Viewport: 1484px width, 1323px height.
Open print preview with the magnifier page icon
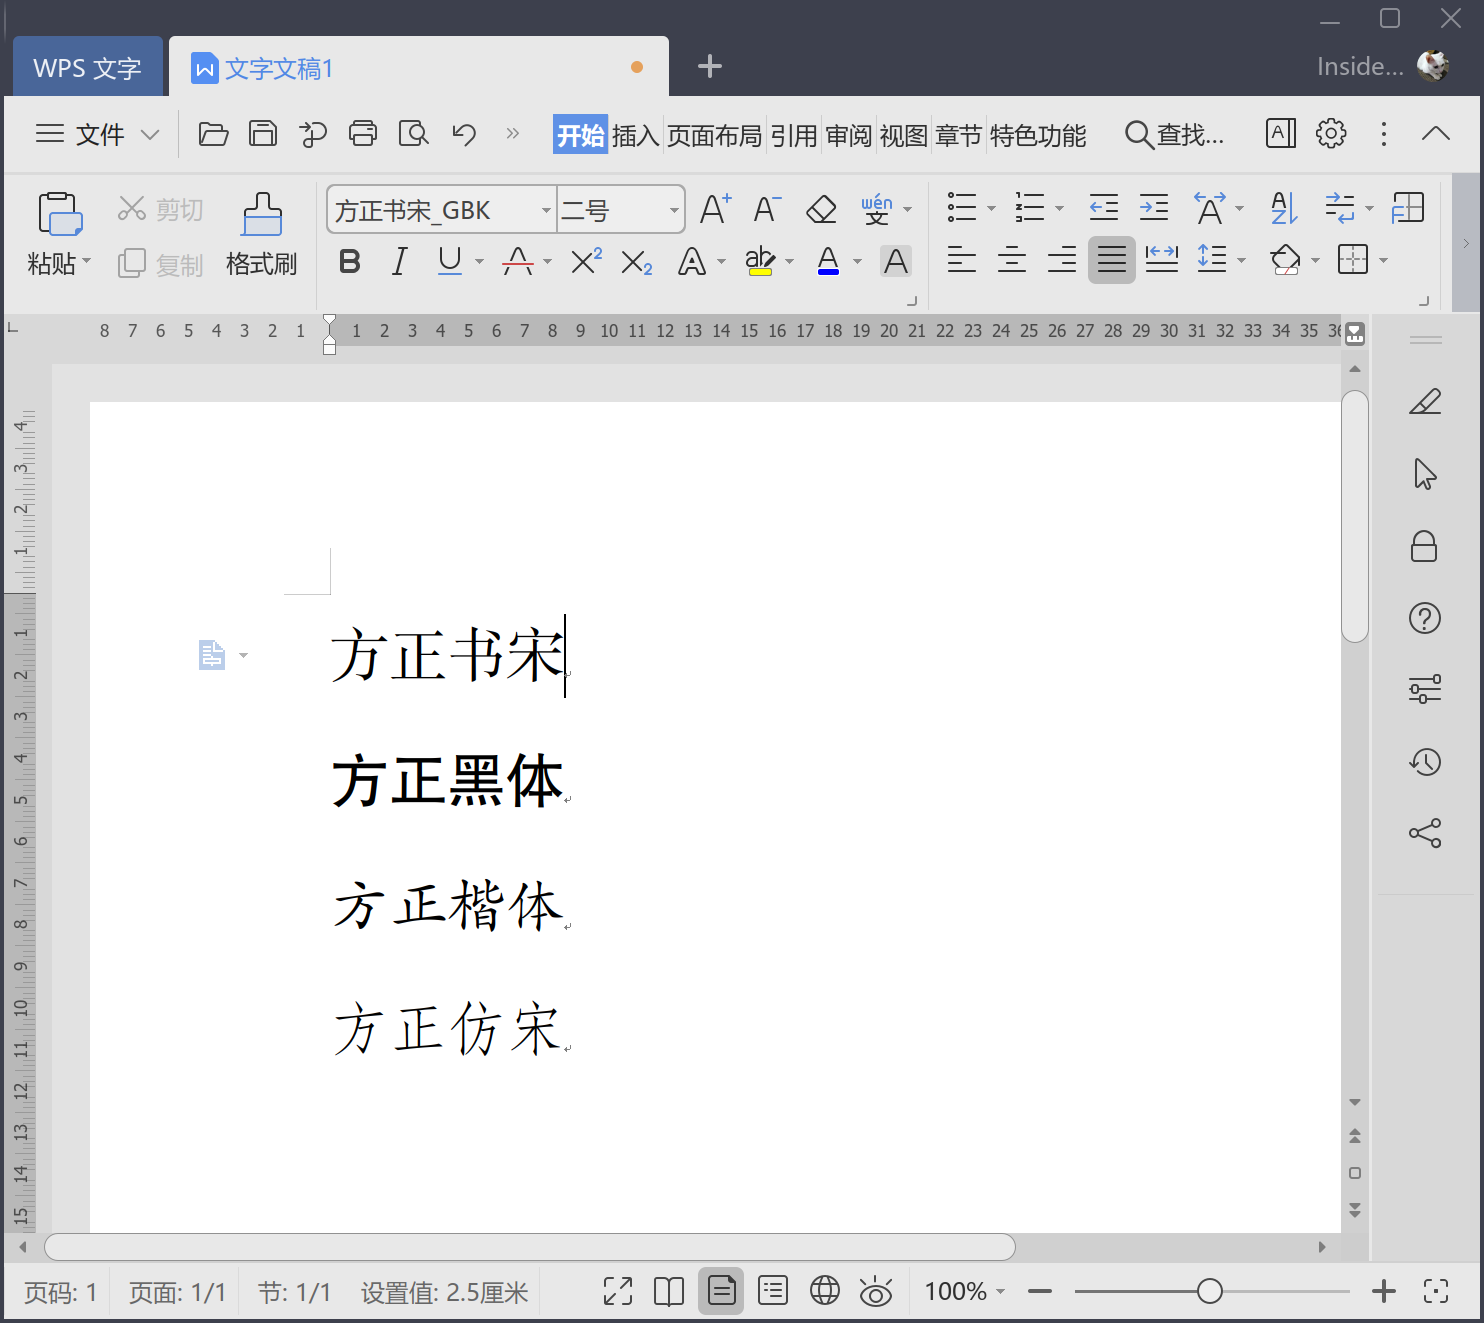coord(413,134)
